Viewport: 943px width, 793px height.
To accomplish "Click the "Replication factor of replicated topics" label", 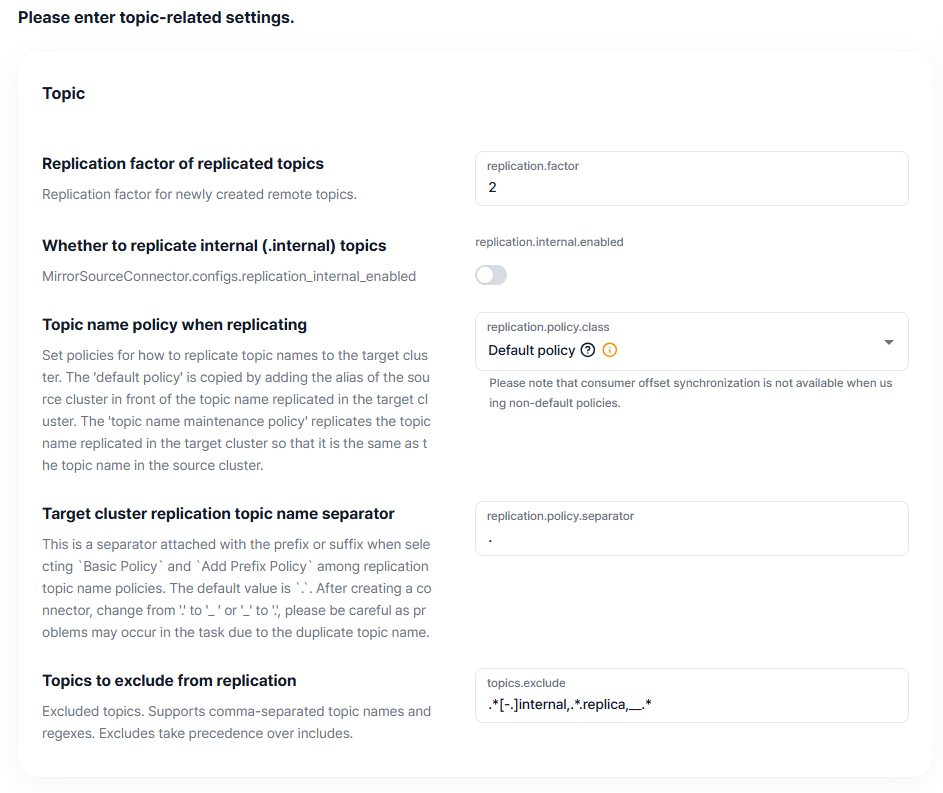I will click(x=183, y=164).
